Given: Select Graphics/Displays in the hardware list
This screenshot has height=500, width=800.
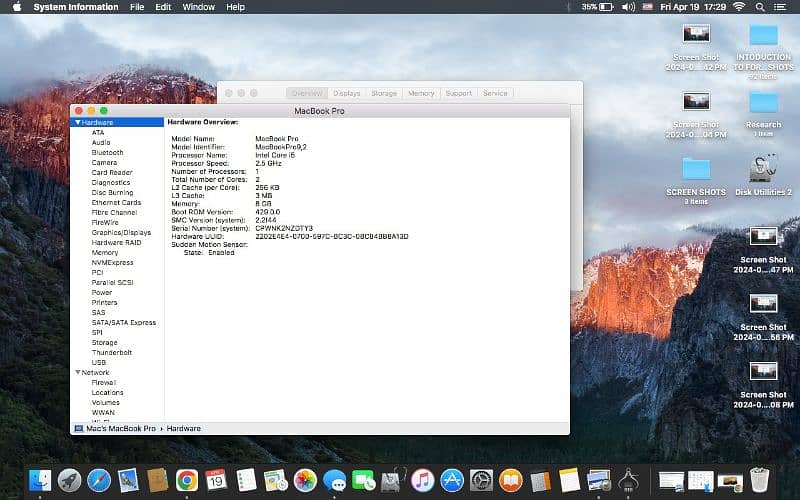Looking at the screenshot, I should pyautogui.click(x=121, y=232).
